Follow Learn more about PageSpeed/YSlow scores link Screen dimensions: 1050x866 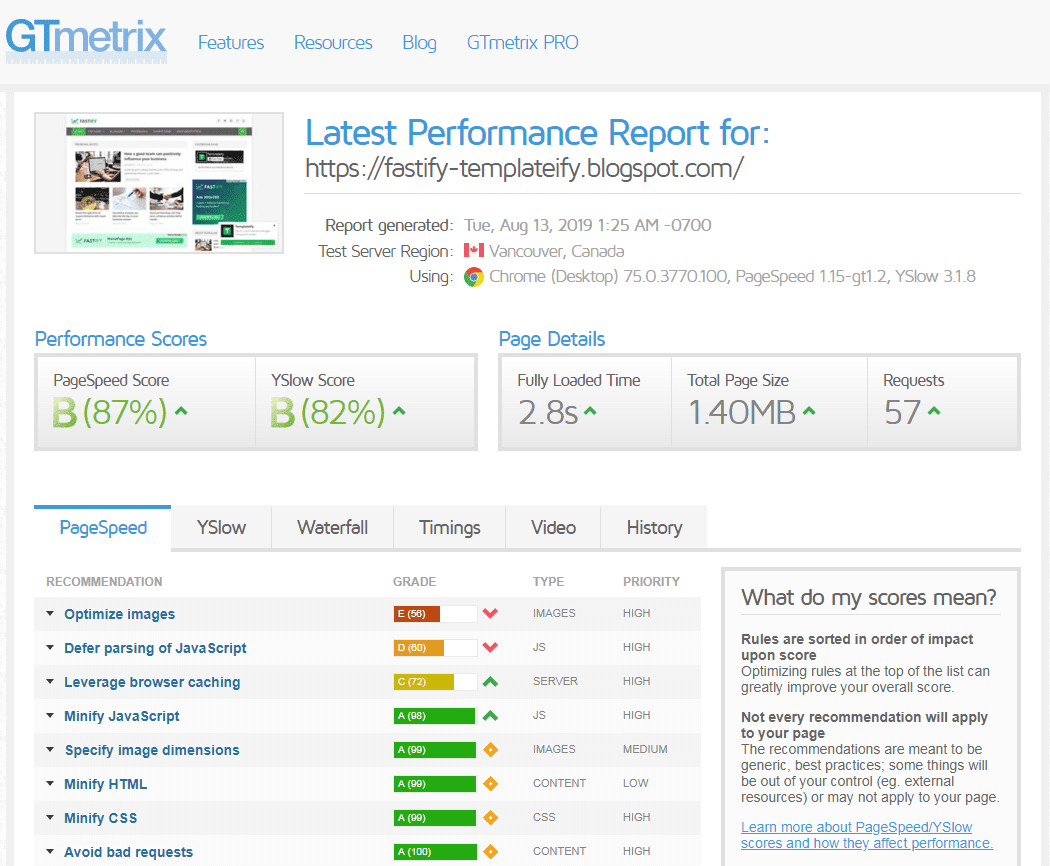tap(867, 835)
